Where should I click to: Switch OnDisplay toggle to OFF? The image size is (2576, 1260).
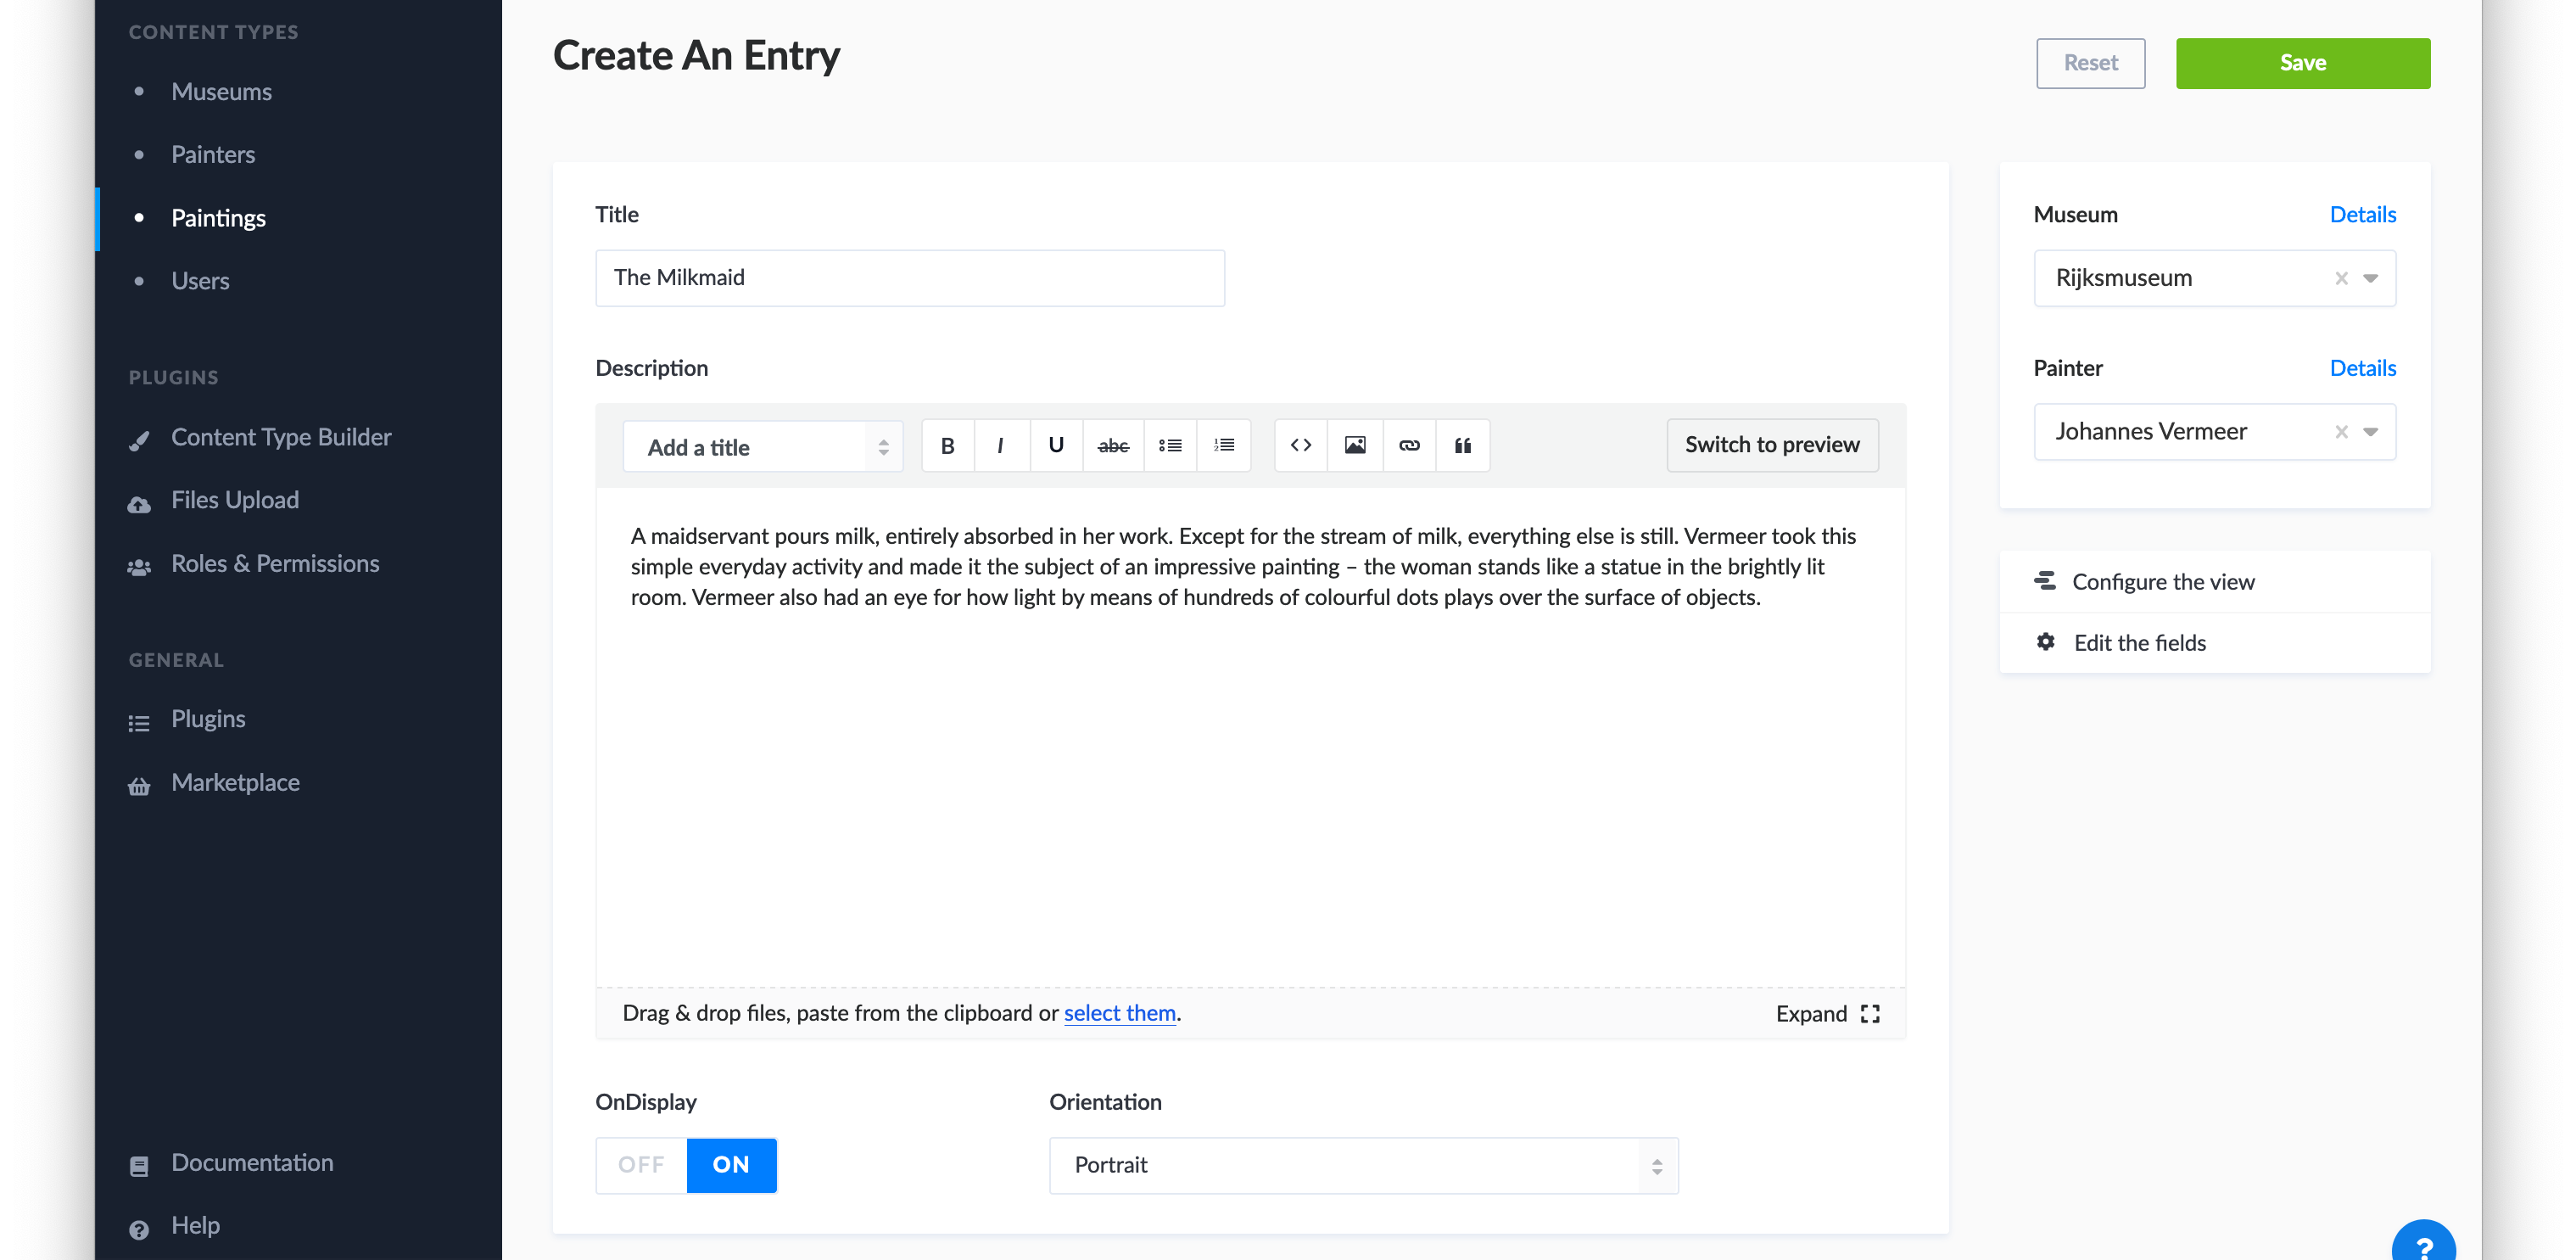pyautogui.click(x=641, y=1164)
